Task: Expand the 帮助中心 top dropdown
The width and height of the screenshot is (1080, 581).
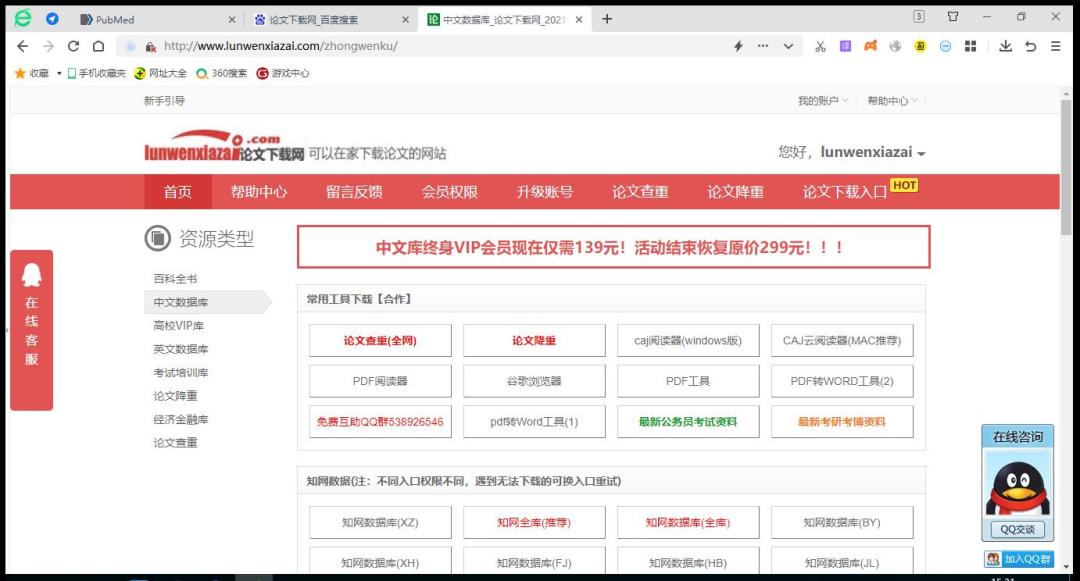Action: tap(893, 101)
